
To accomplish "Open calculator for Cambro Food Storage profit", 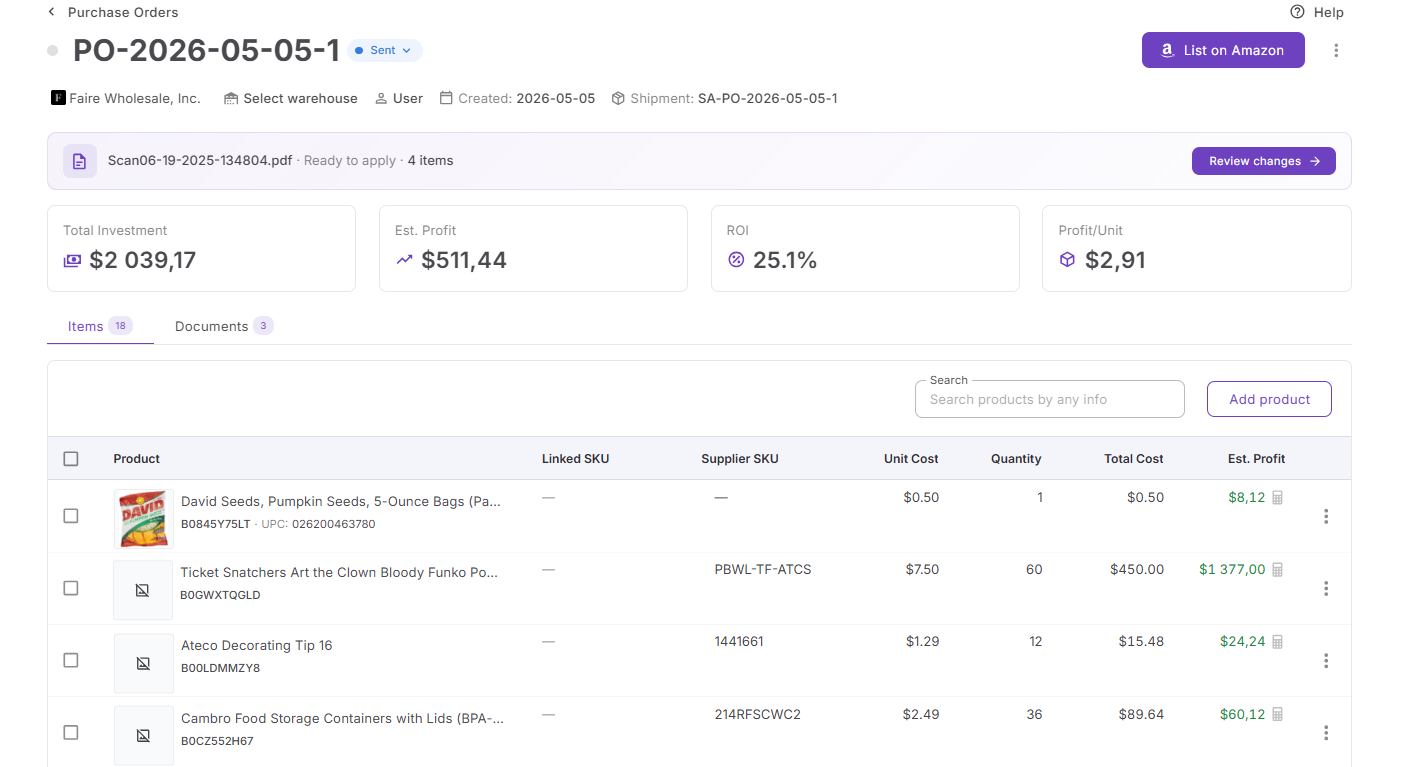I will 1277,714.
